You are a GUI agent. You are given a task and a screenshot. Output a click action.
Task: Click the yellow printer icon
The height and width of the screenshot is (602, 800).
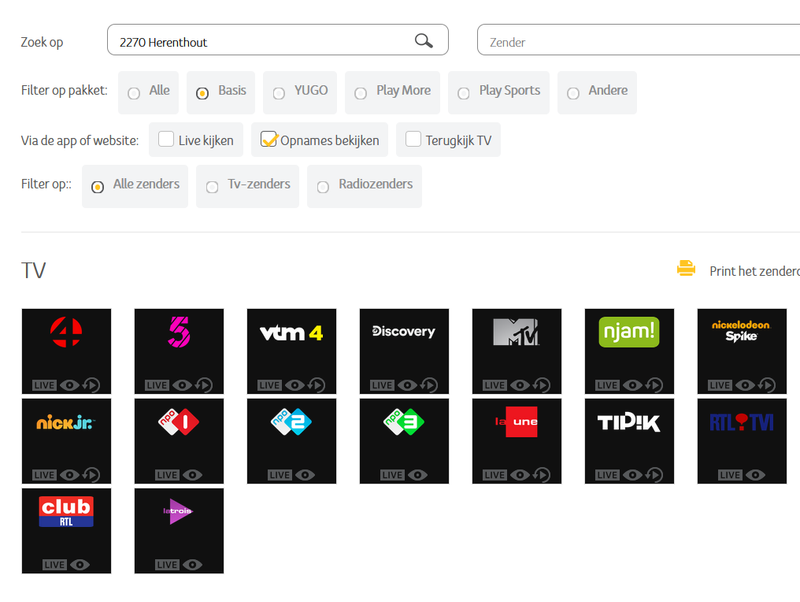[686, 268]
